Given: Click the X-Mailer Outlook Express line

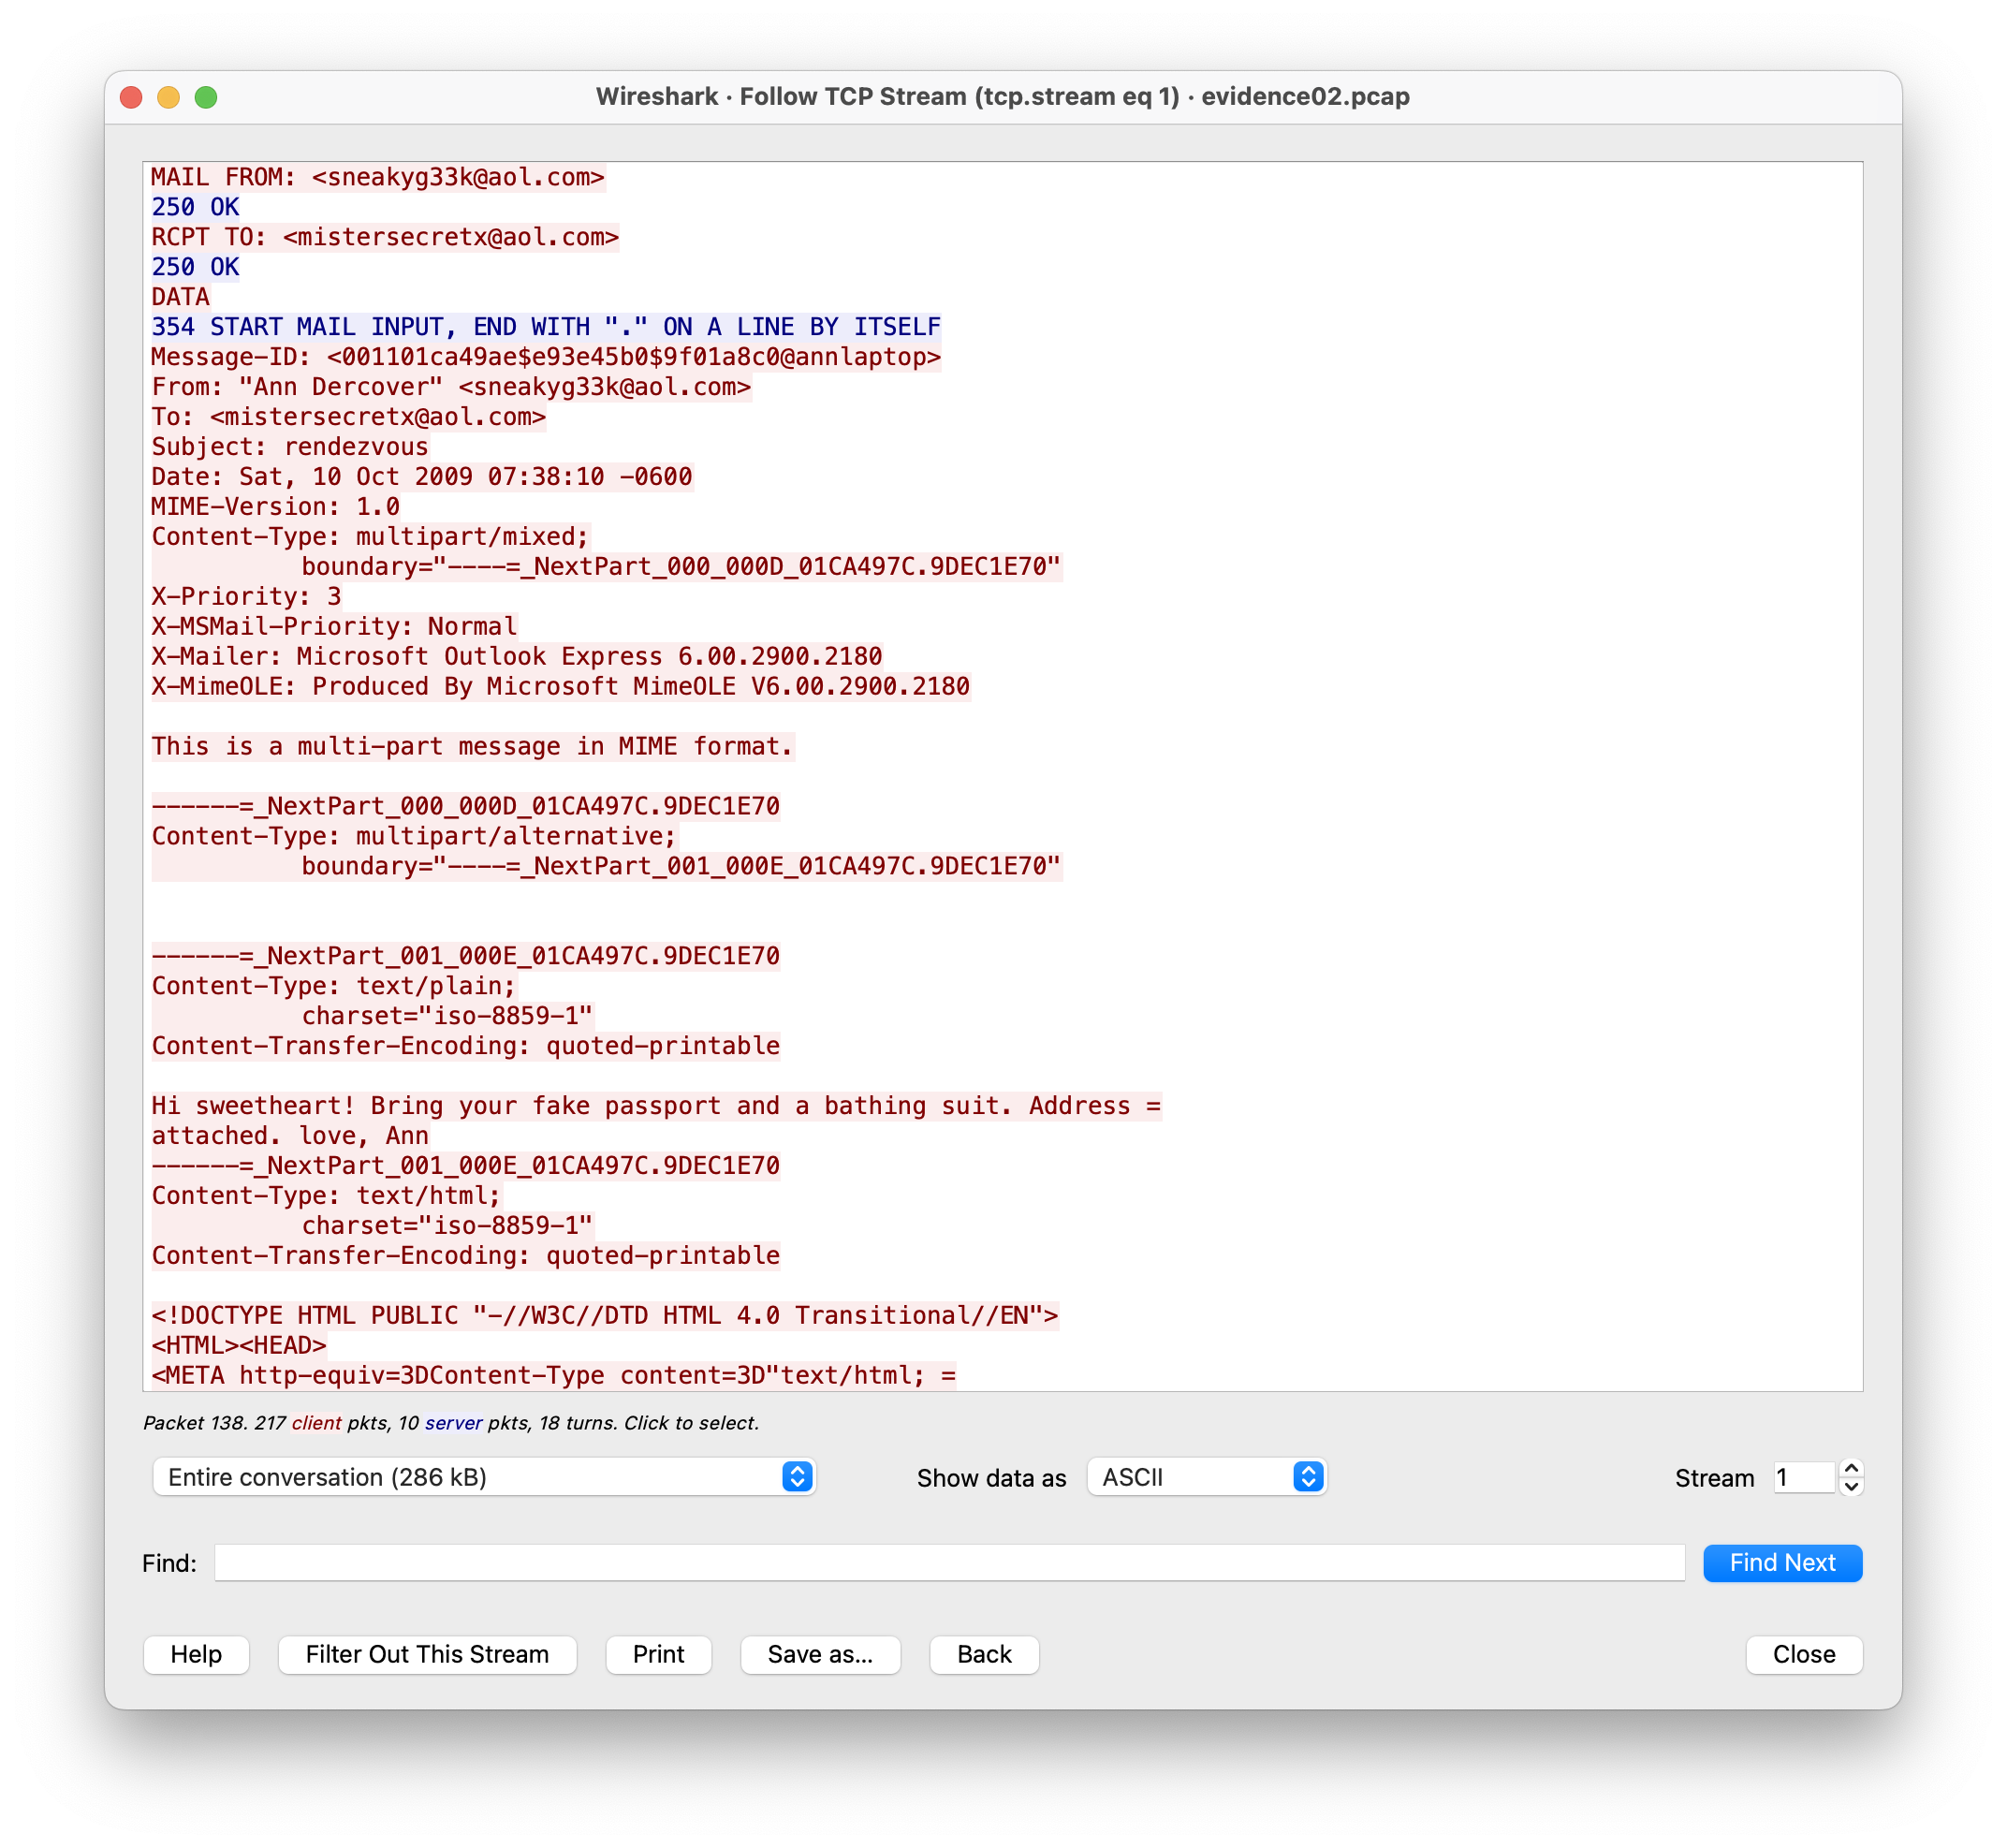Looking at the screenshot, I should 517,657.
